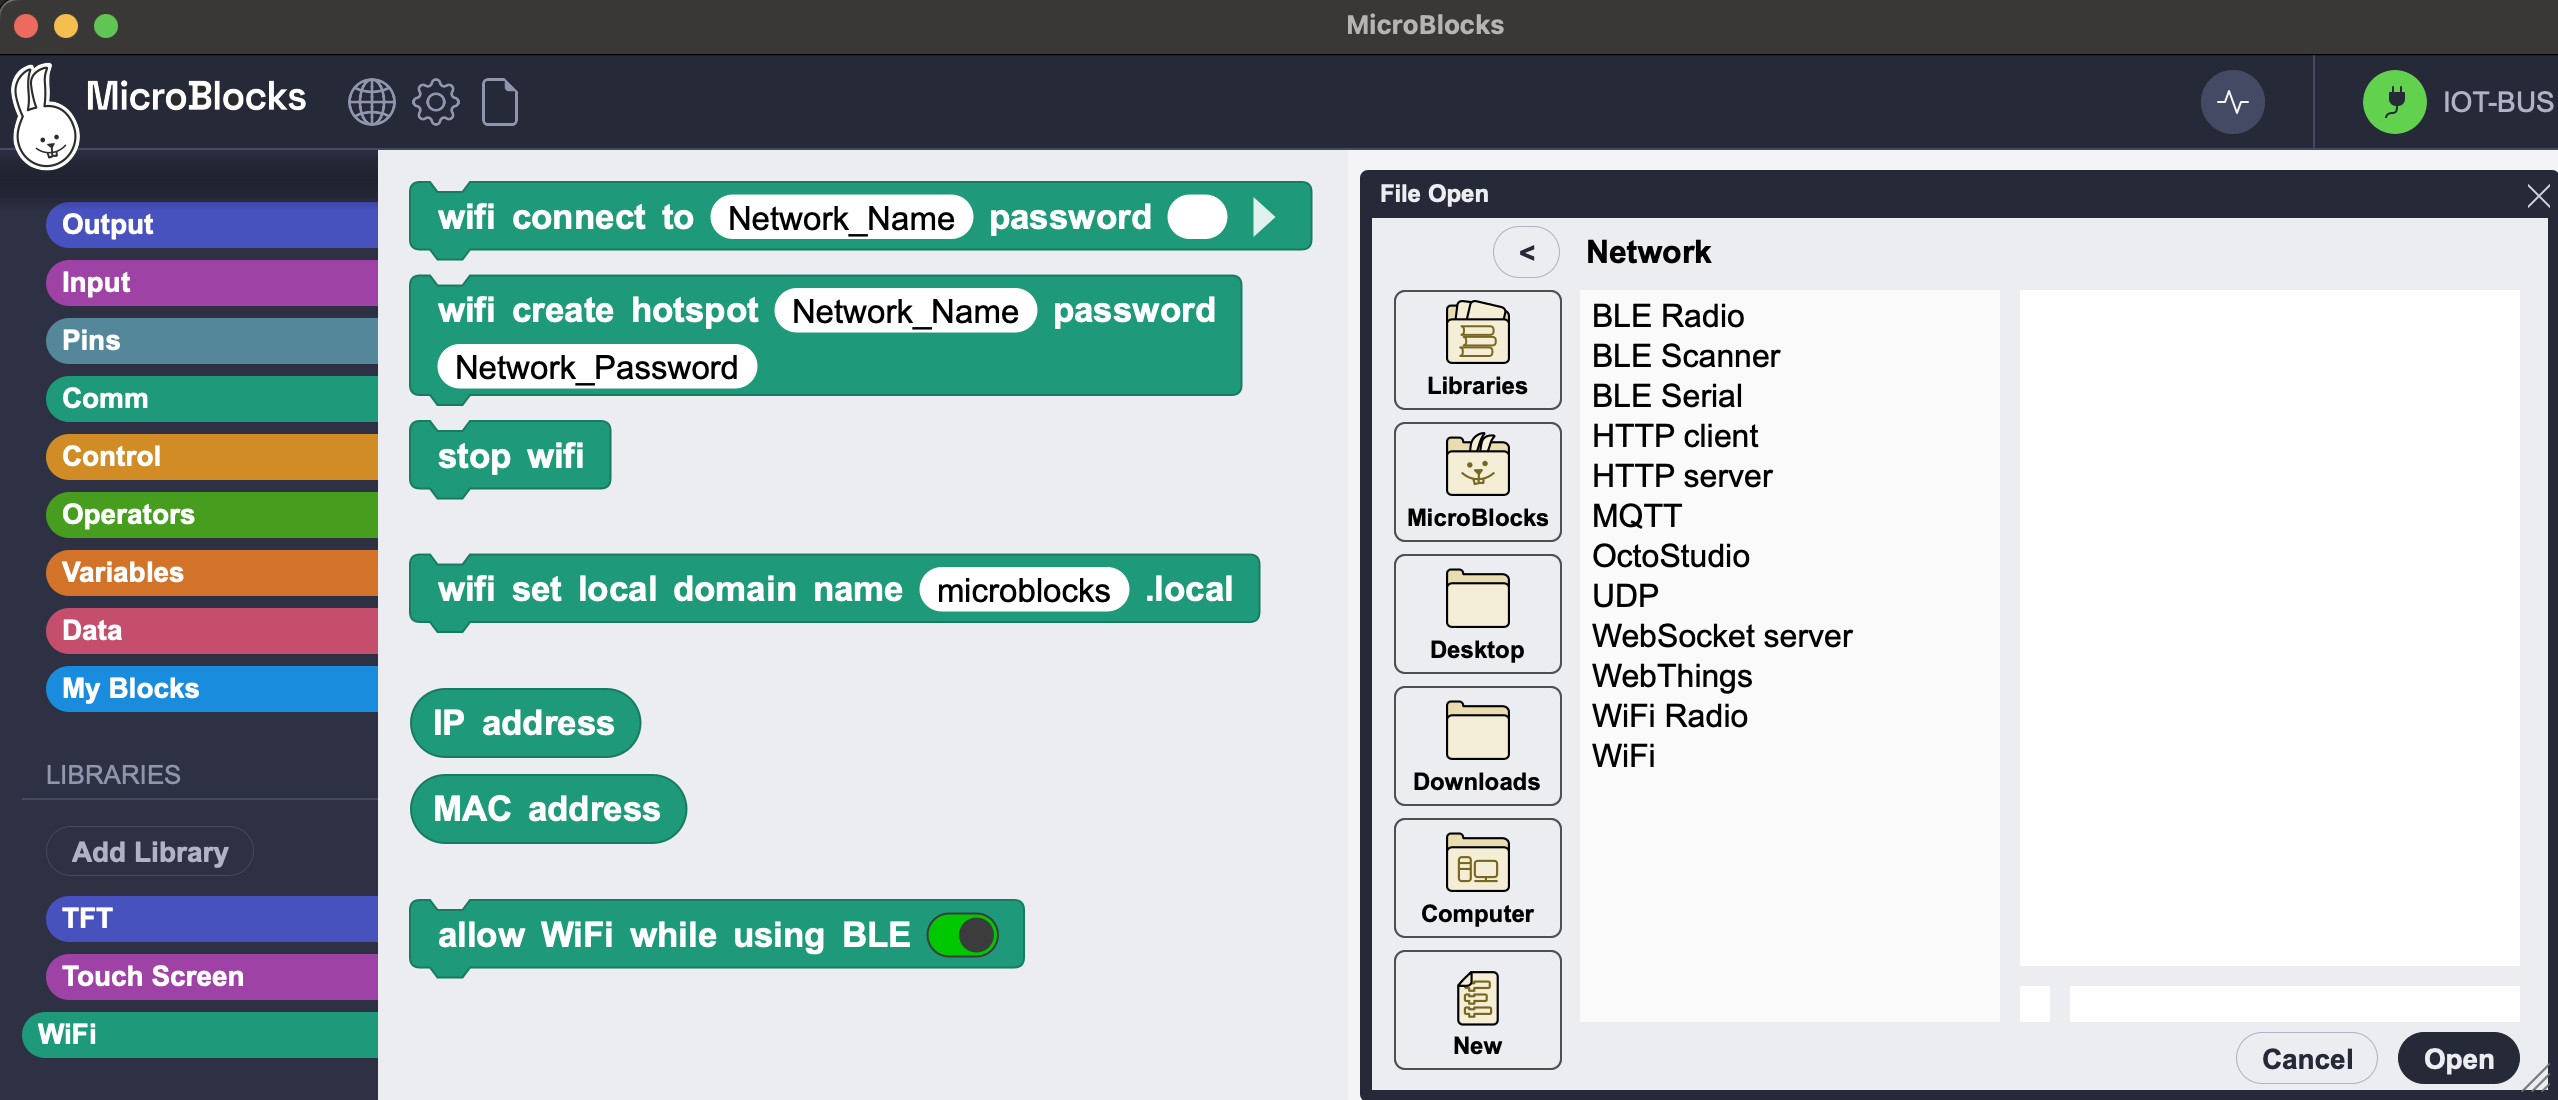Toggle allow WiFi while using BLE
The image size is (2558, 1100).
[x=962, y=935]
